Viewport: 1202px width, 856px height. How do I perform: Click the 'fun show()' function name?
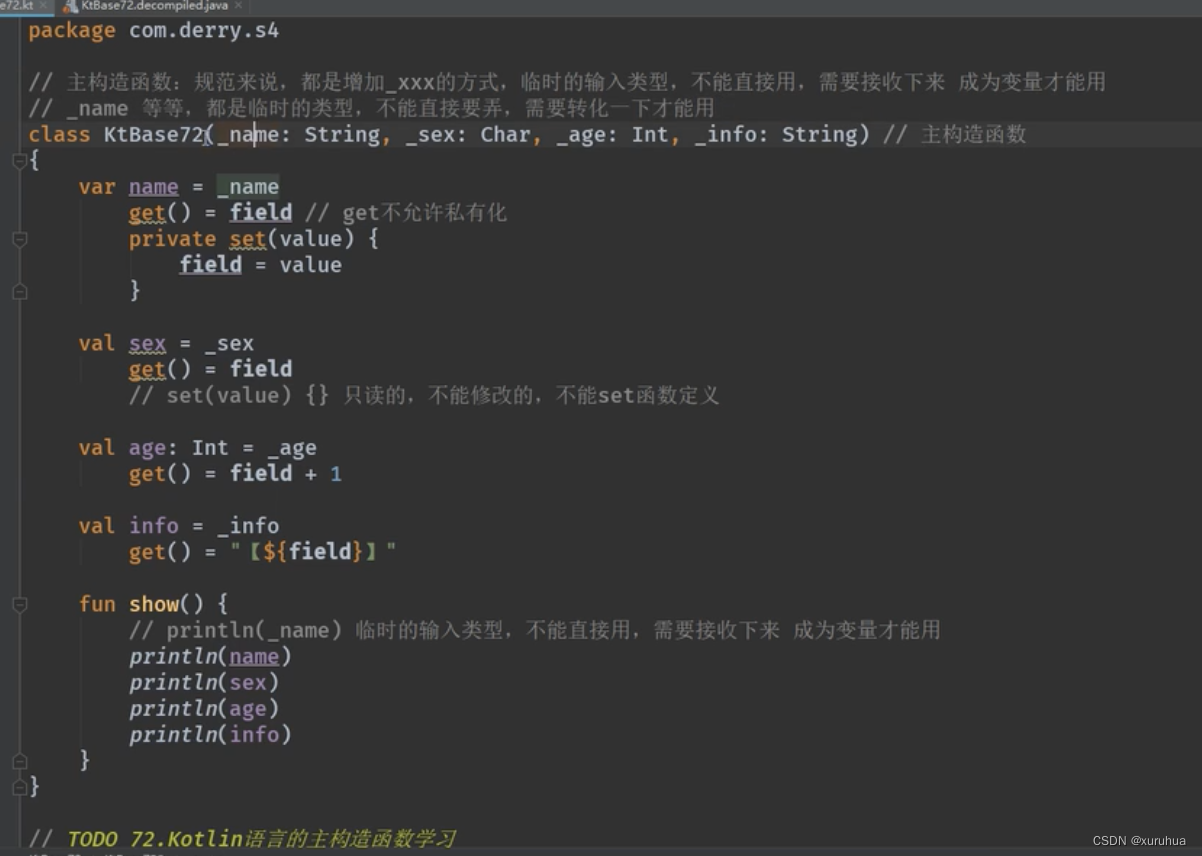tap(154, 604)
